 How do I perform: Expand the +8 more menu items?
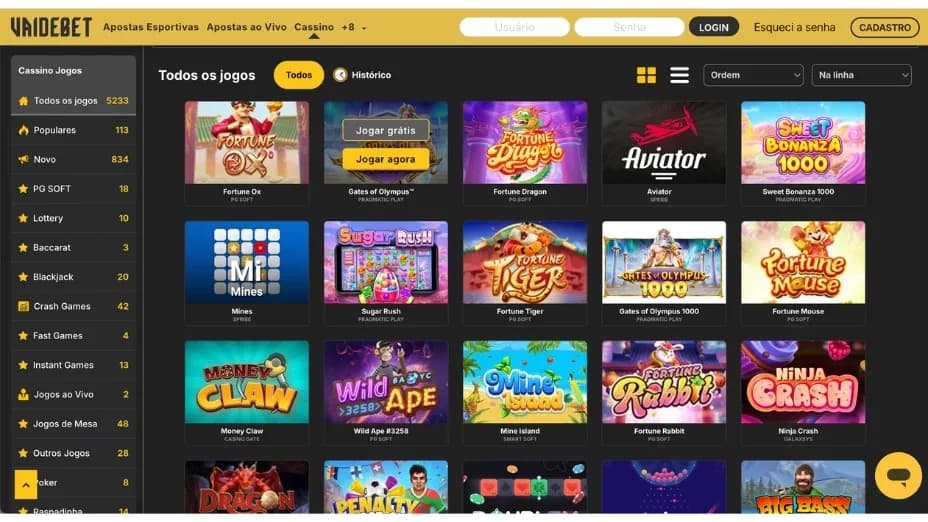point(353,27)
